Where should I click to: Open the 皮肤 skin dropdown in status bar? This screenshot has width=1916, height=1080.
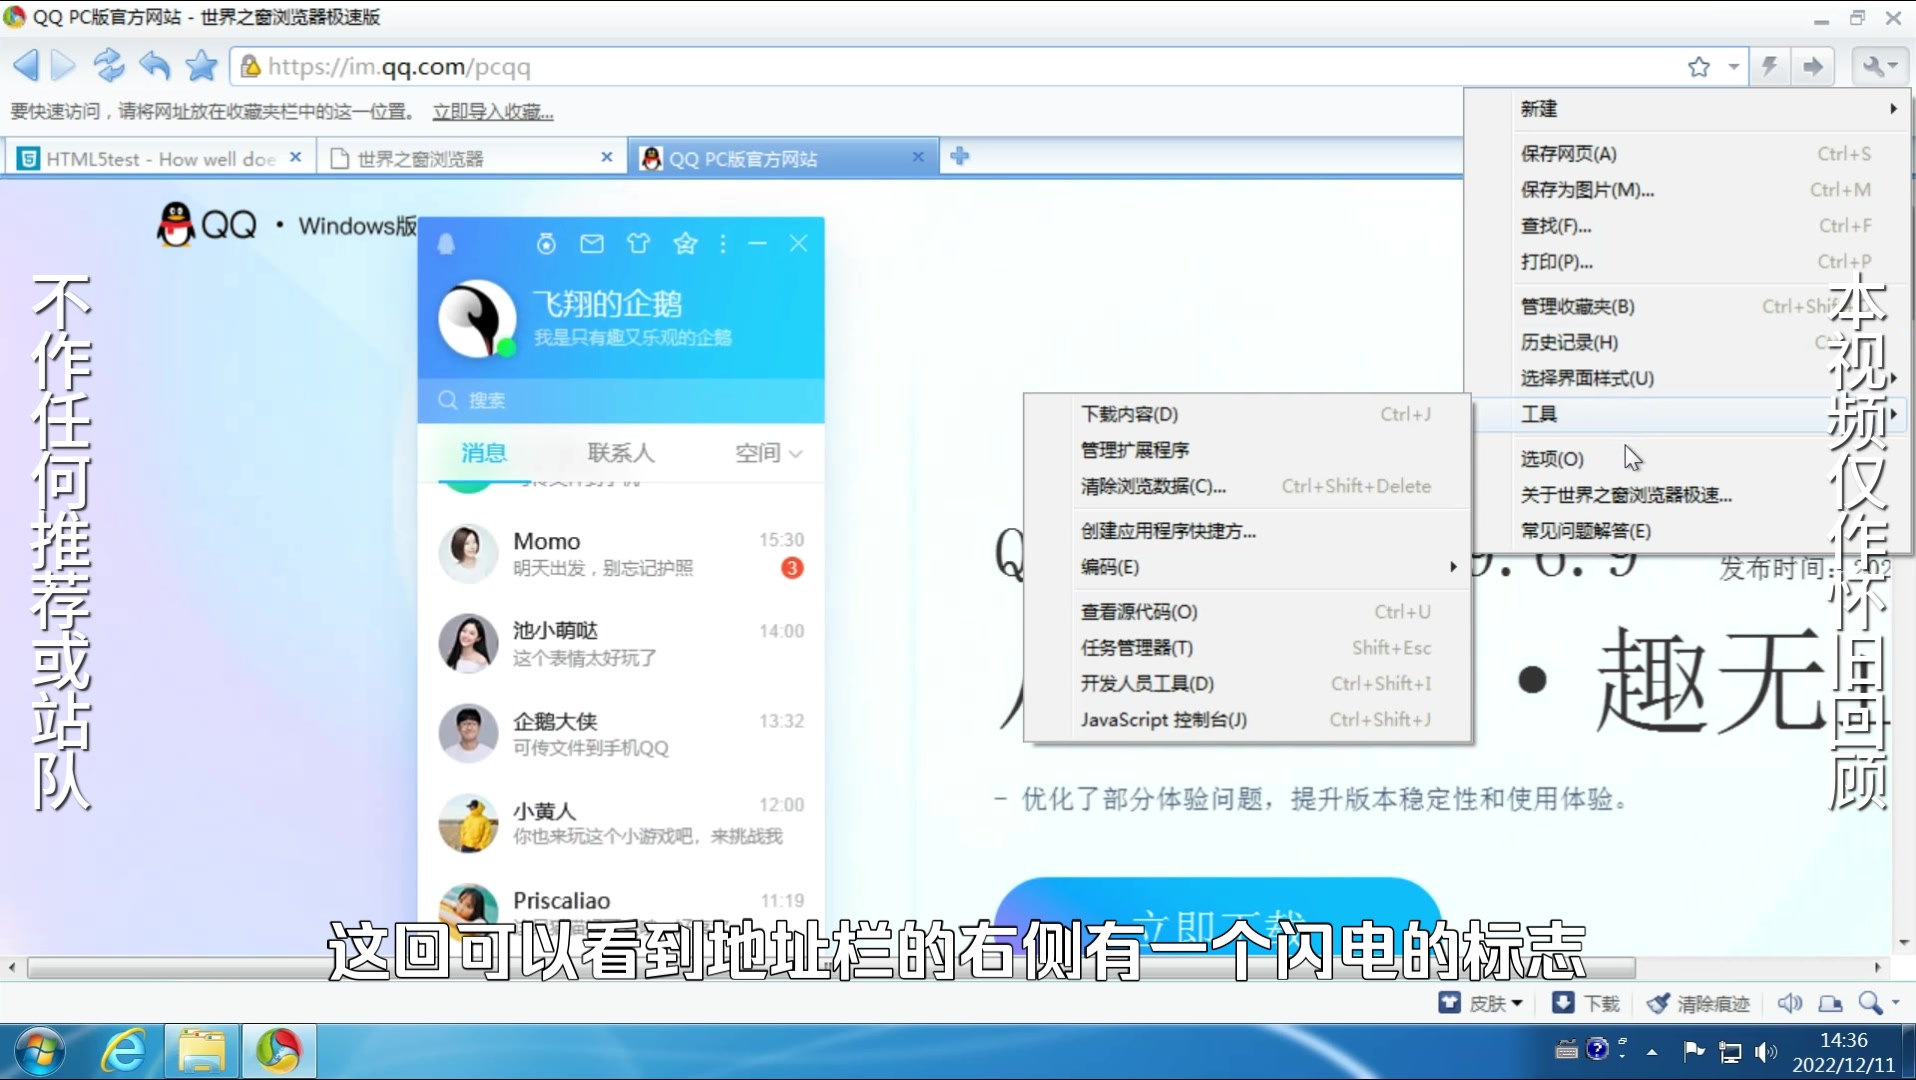point(1480,1003)
